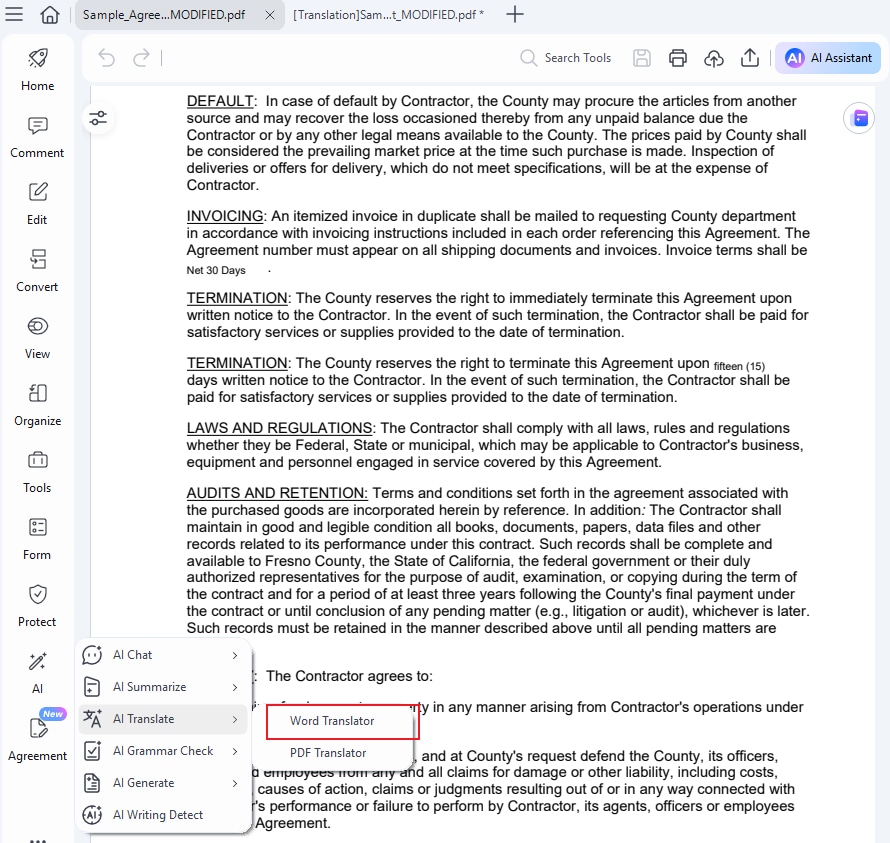Click the 'Net 30 Days' text
Screen dimensions: 890x843
pyautogui.click(x=216, y=270)
